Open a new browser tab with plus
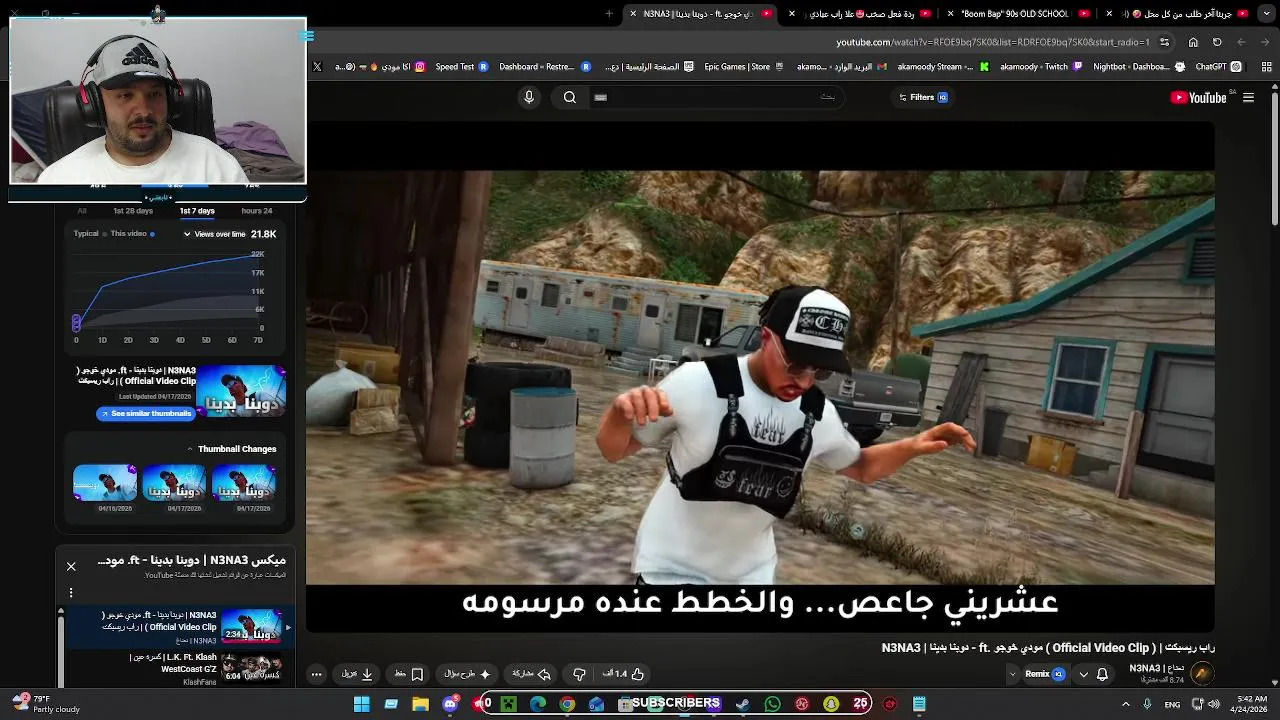Screen dimensions: 1280x720 point(609,13)
